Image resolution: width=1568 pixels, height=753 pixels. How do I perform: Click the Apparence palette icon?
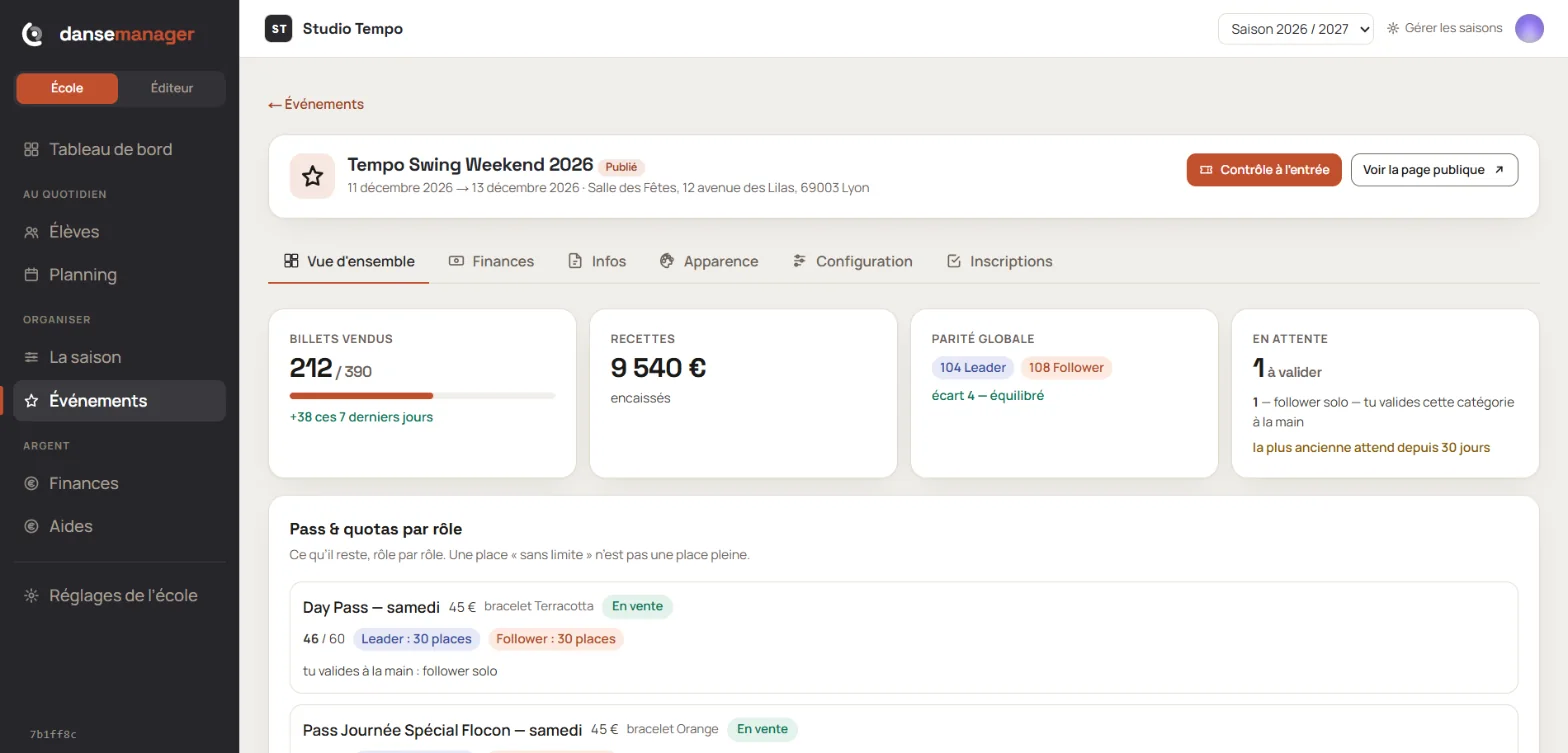[667, 261]
